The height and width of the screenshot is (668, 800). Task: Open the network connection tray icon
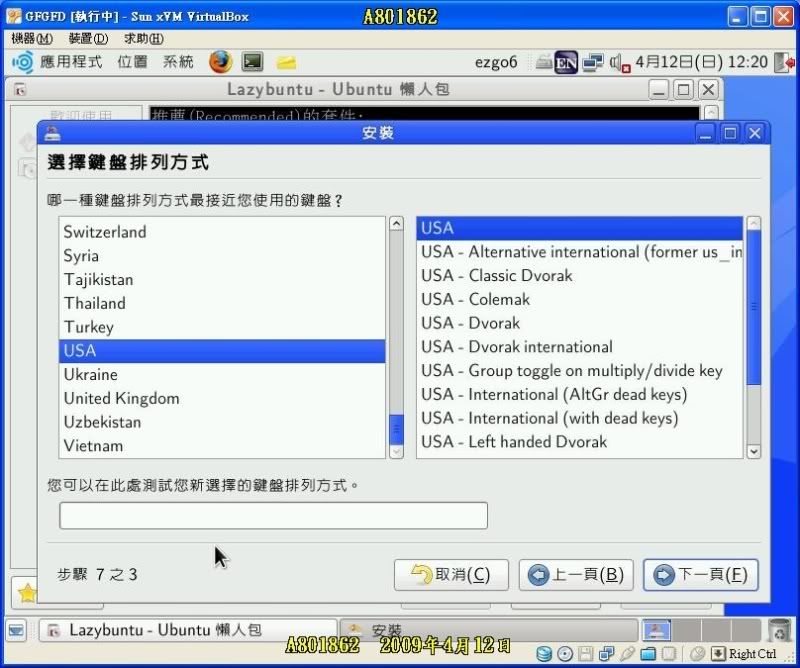coord(593,62)
